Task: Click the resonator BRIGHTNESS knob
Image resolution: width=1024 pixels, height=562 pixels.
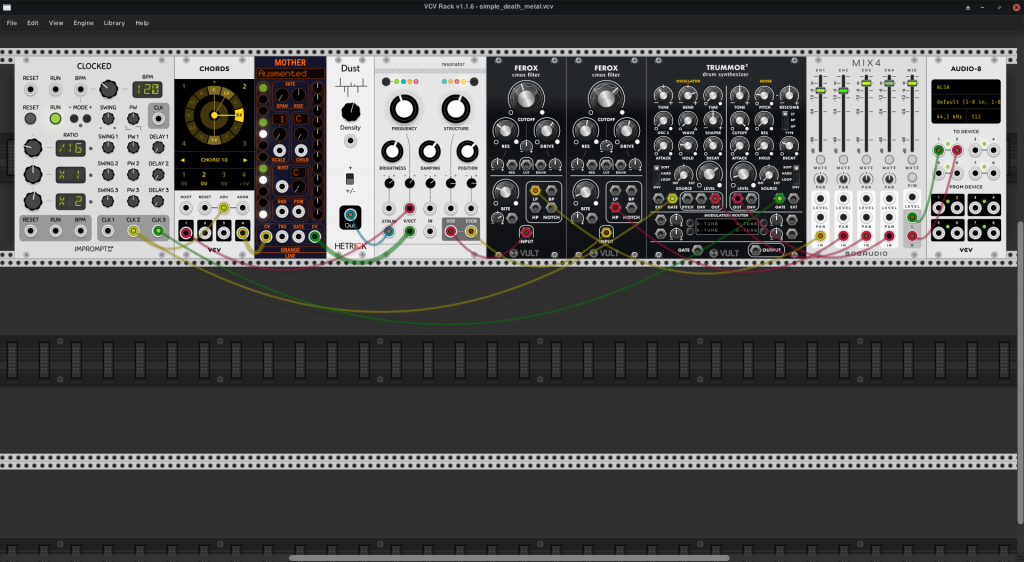Action: (x=392, y=151)
